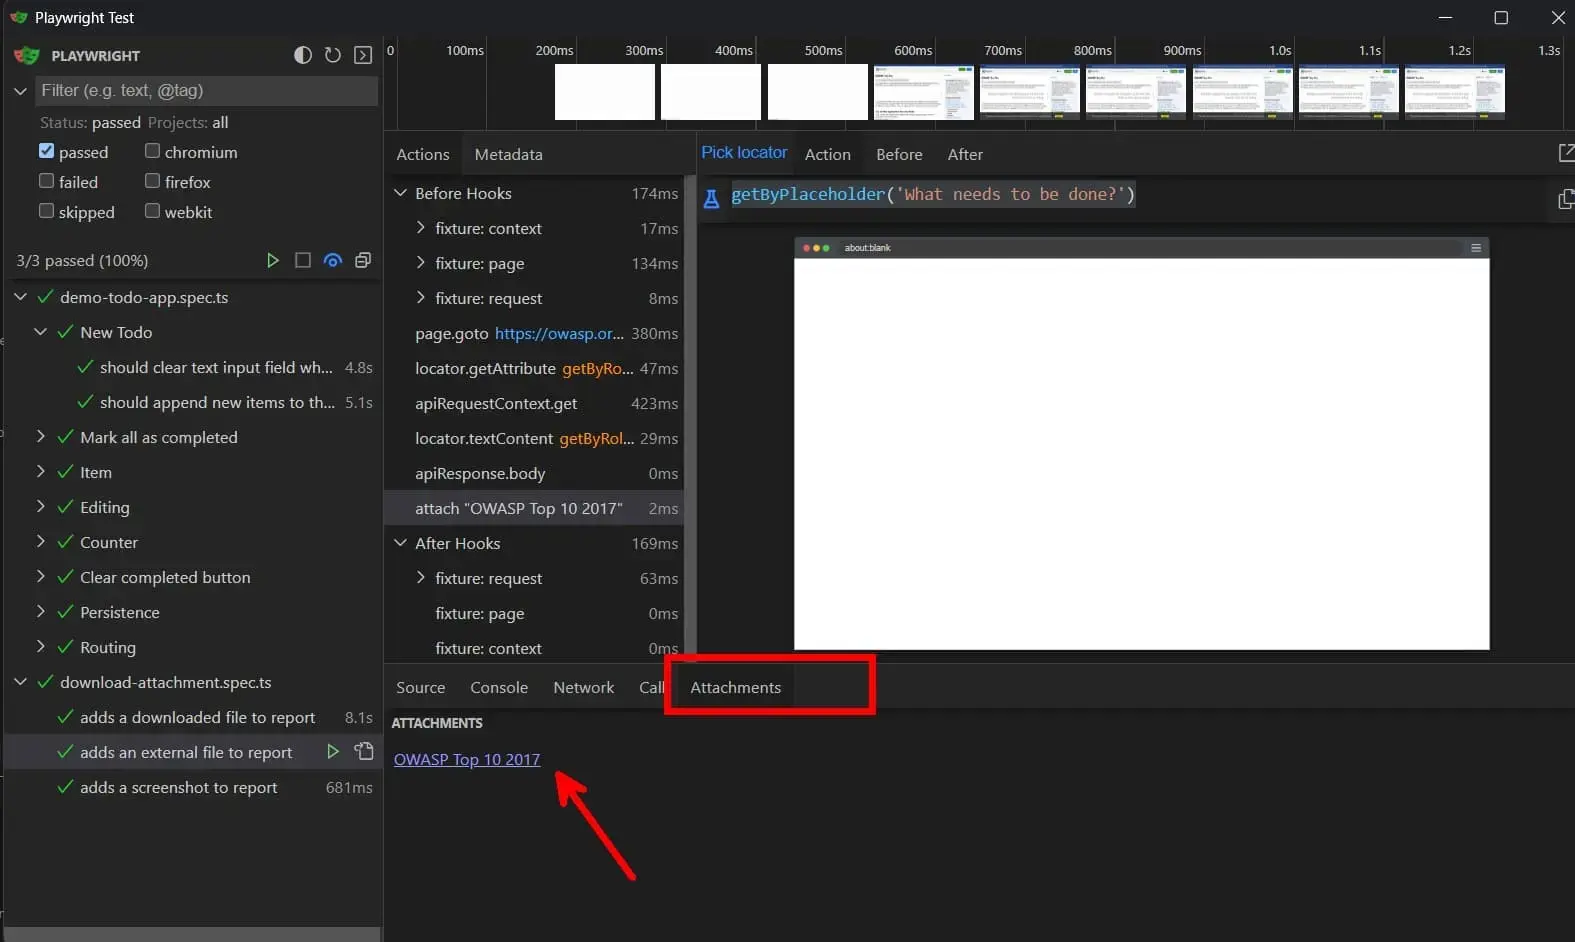The image size is (1575, 942).
Task: Click the filter tests input field
Action: [206, 90]
